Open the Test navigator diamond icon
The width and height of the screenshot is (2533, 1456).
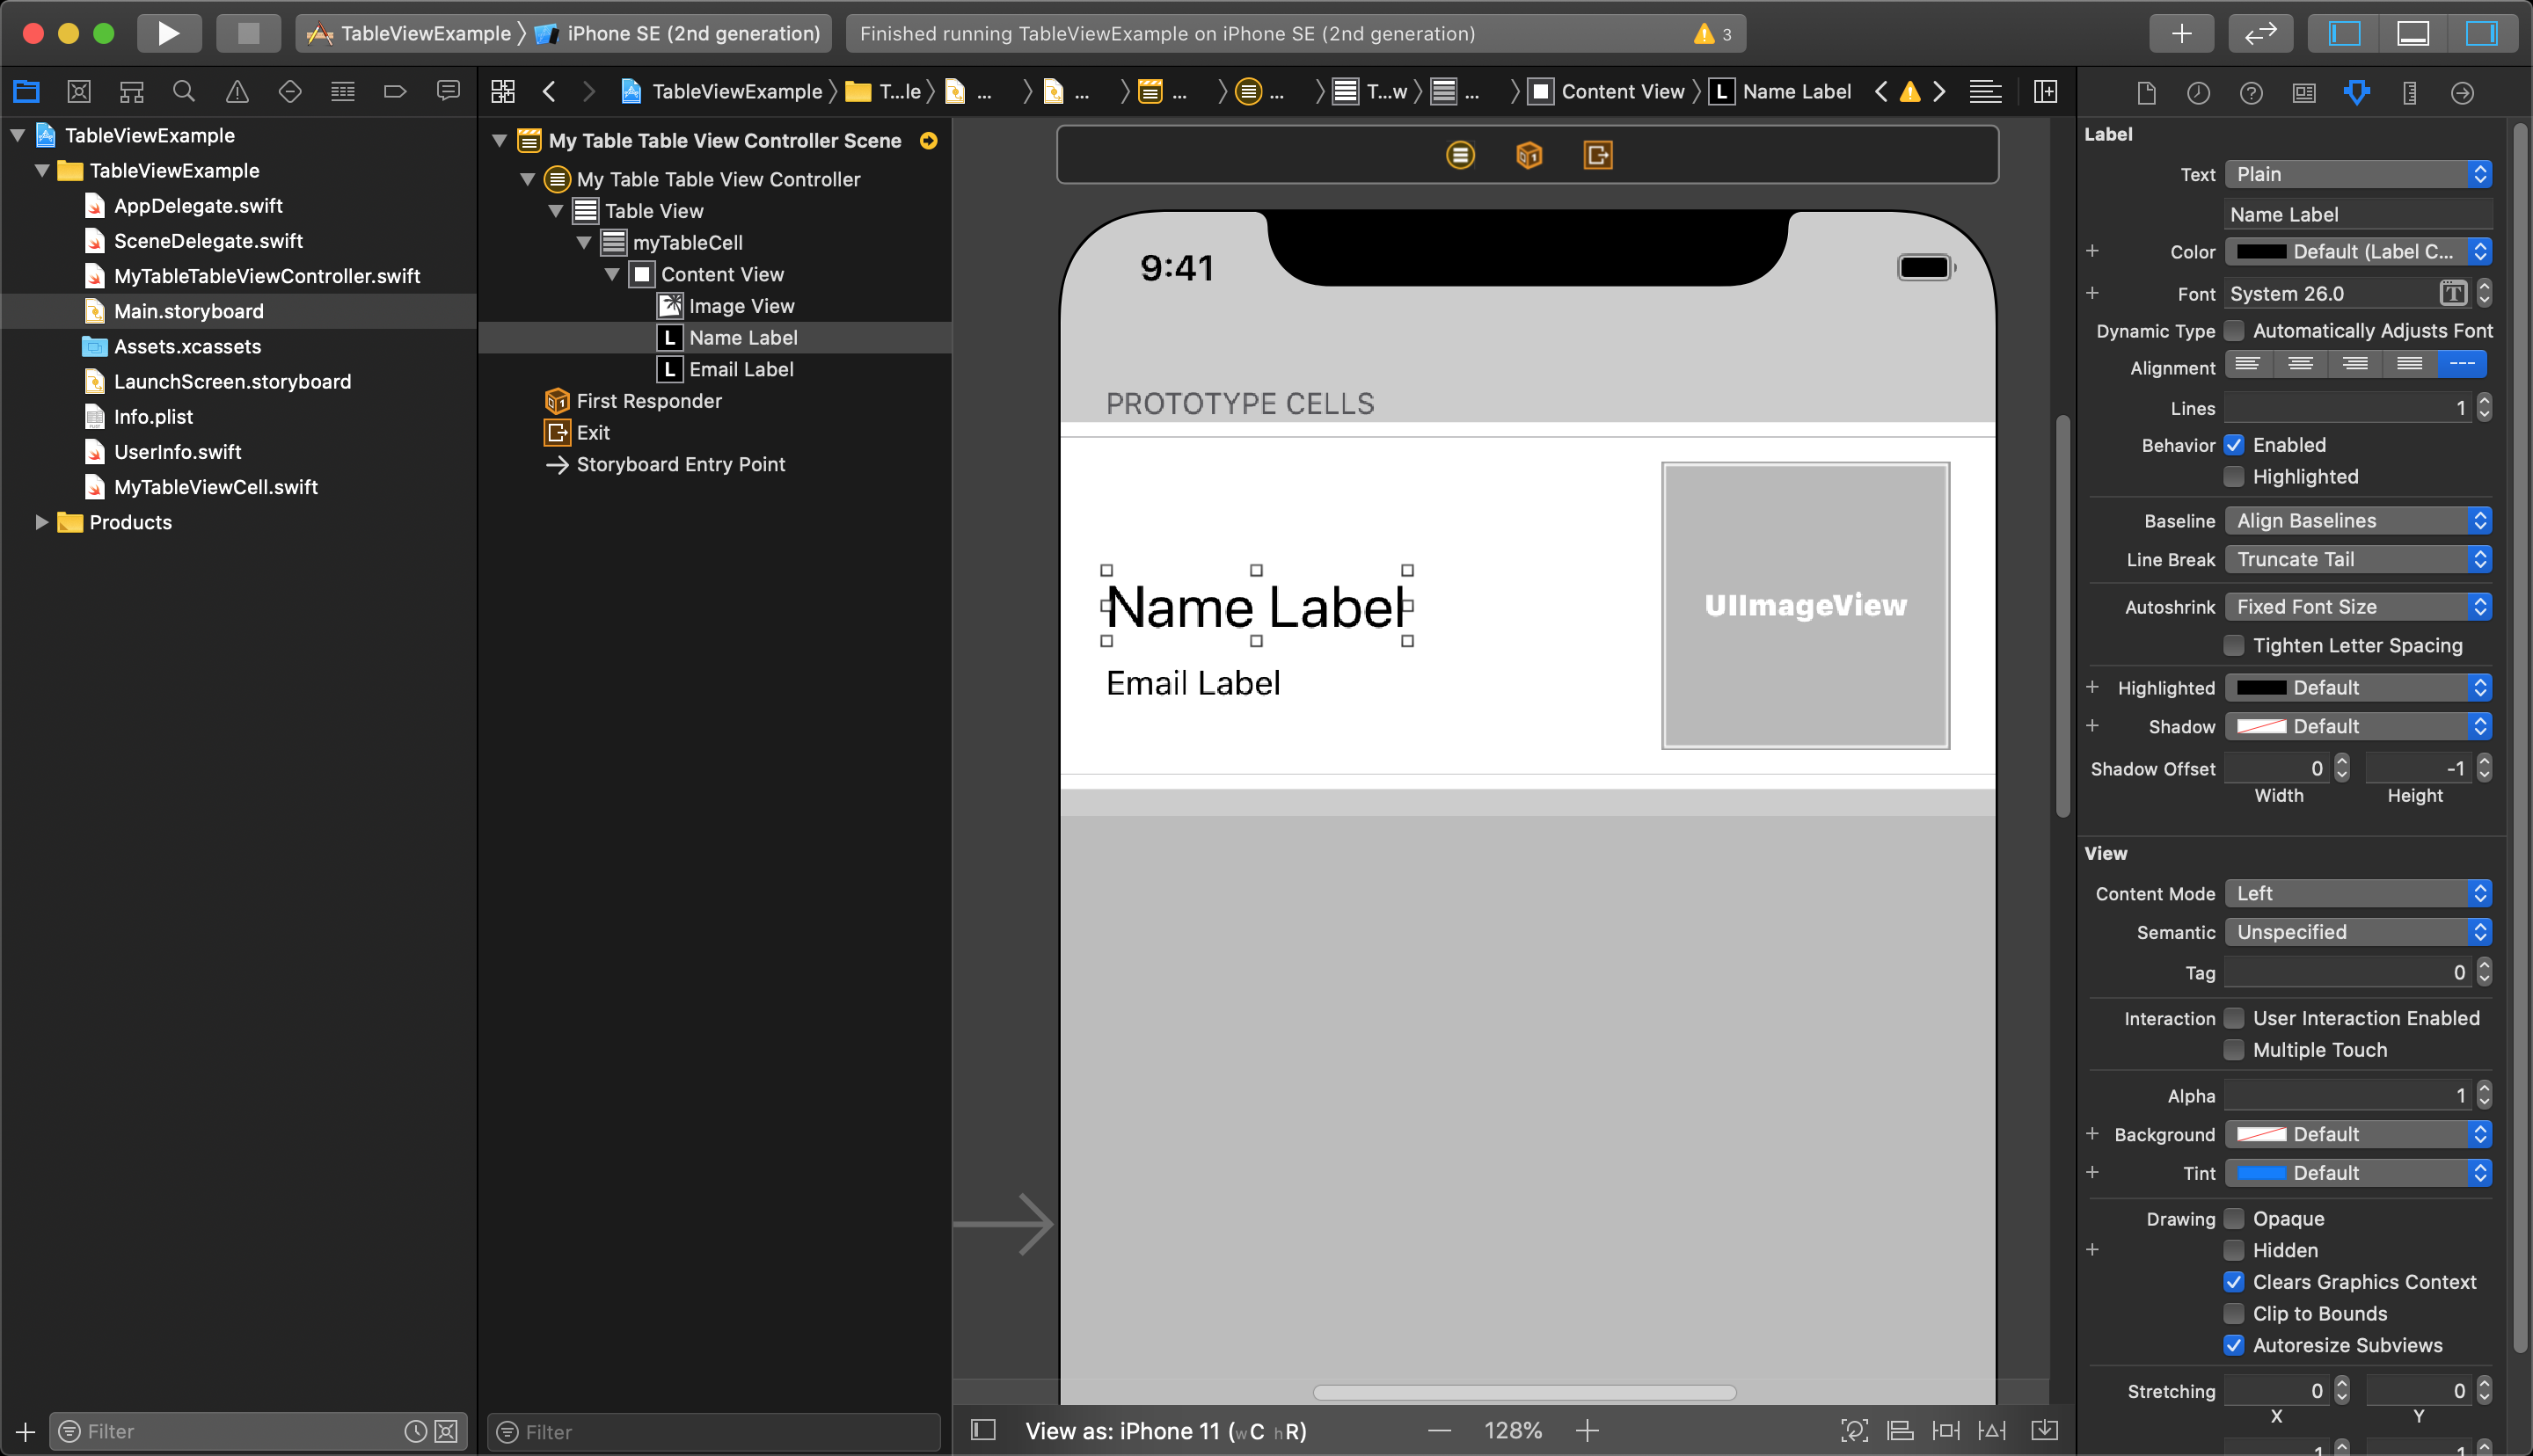tap(290, 92)
